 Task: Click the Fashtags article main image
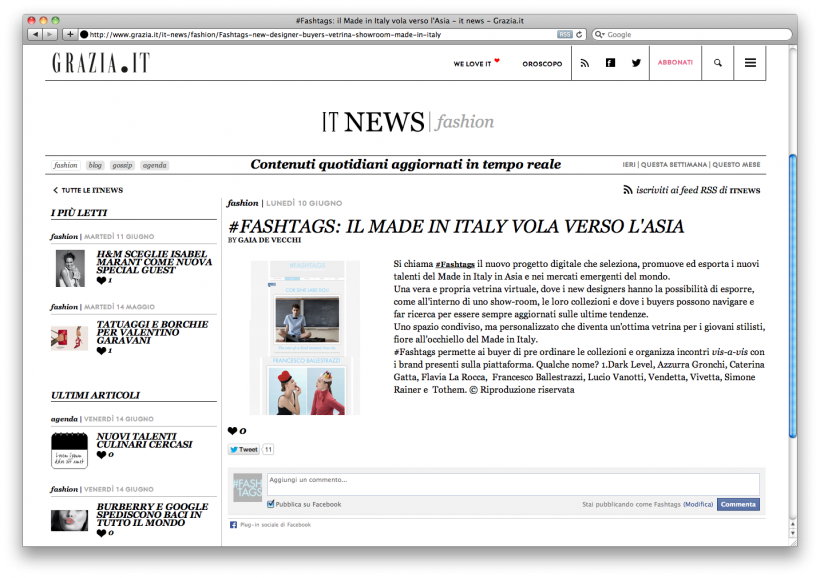pyautogui.click(x=305, y=337)
